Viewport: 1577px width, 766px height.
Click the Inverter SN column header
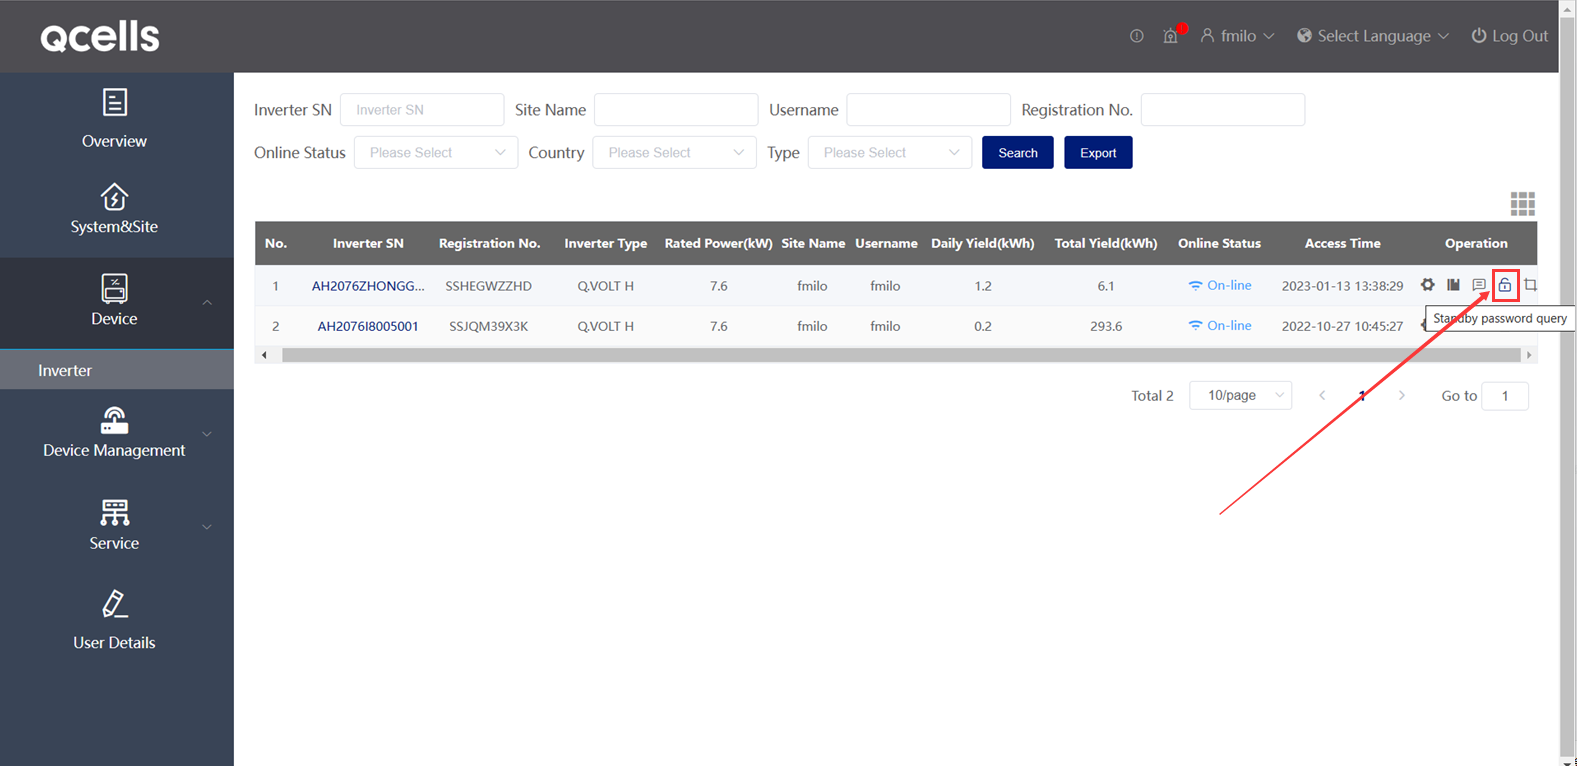[368, 243]
